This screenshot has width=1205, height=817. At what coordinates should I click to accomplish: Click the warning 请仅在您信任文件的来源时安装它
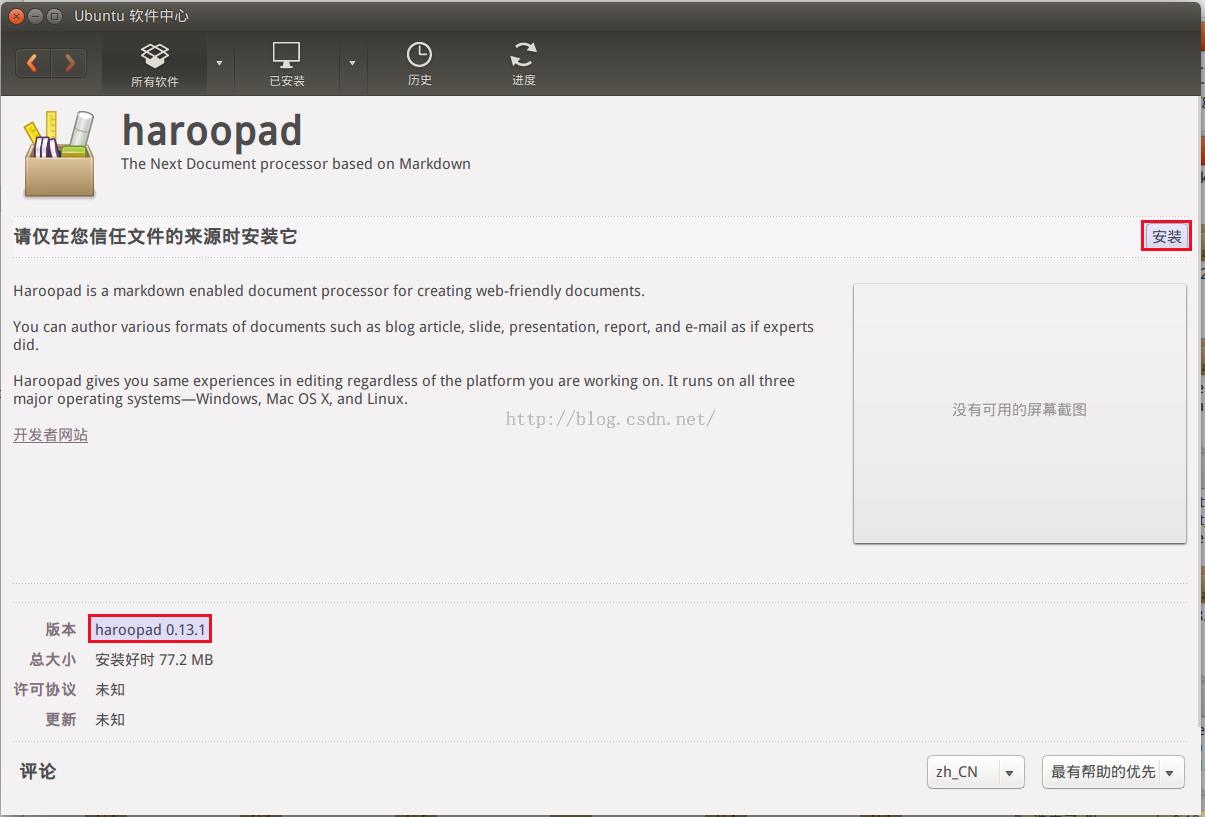[x=155, y=236]
